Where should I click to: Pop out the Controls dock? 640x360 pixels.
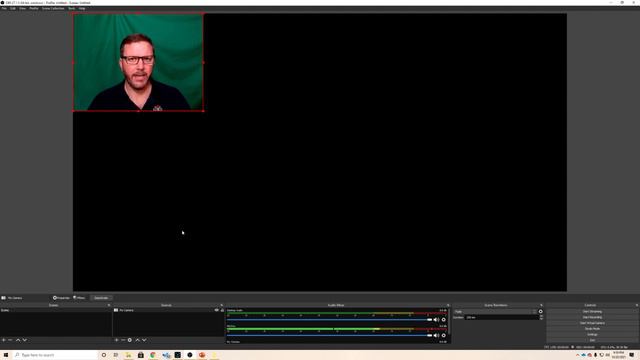637,305
